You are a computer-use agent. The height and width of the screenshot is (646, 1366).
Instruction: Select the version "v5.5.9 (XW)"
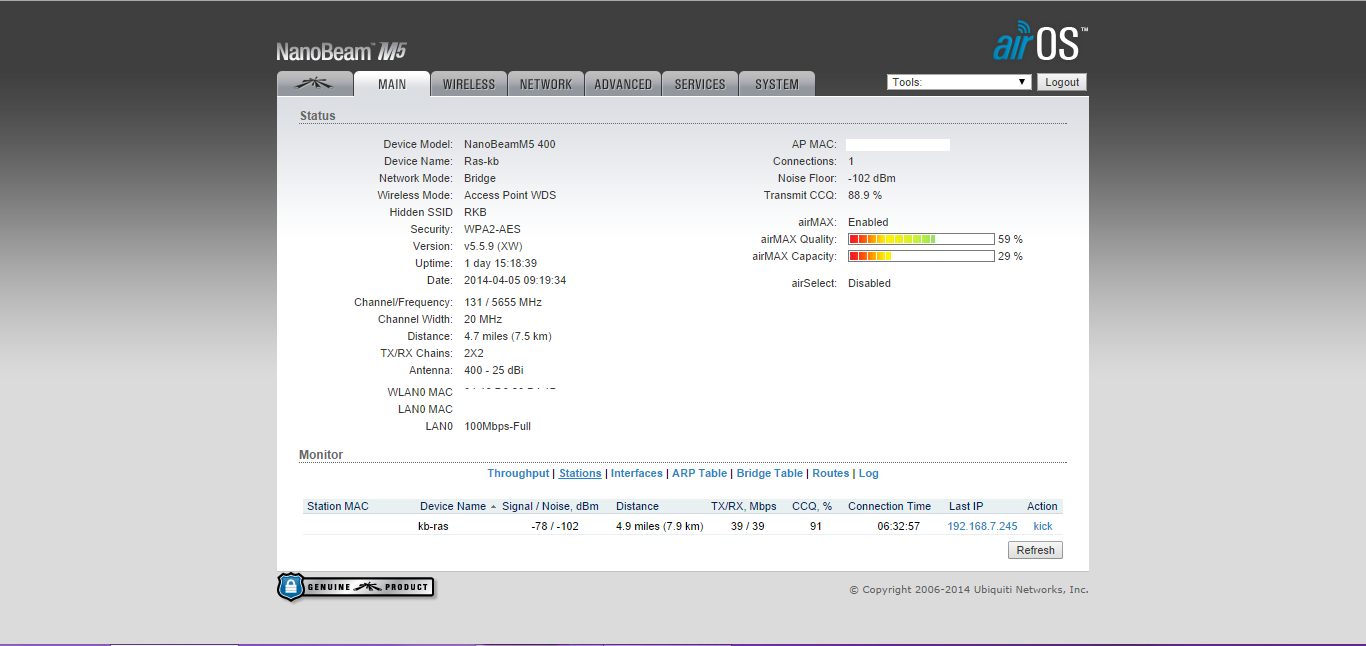click(x=493, y=246)
